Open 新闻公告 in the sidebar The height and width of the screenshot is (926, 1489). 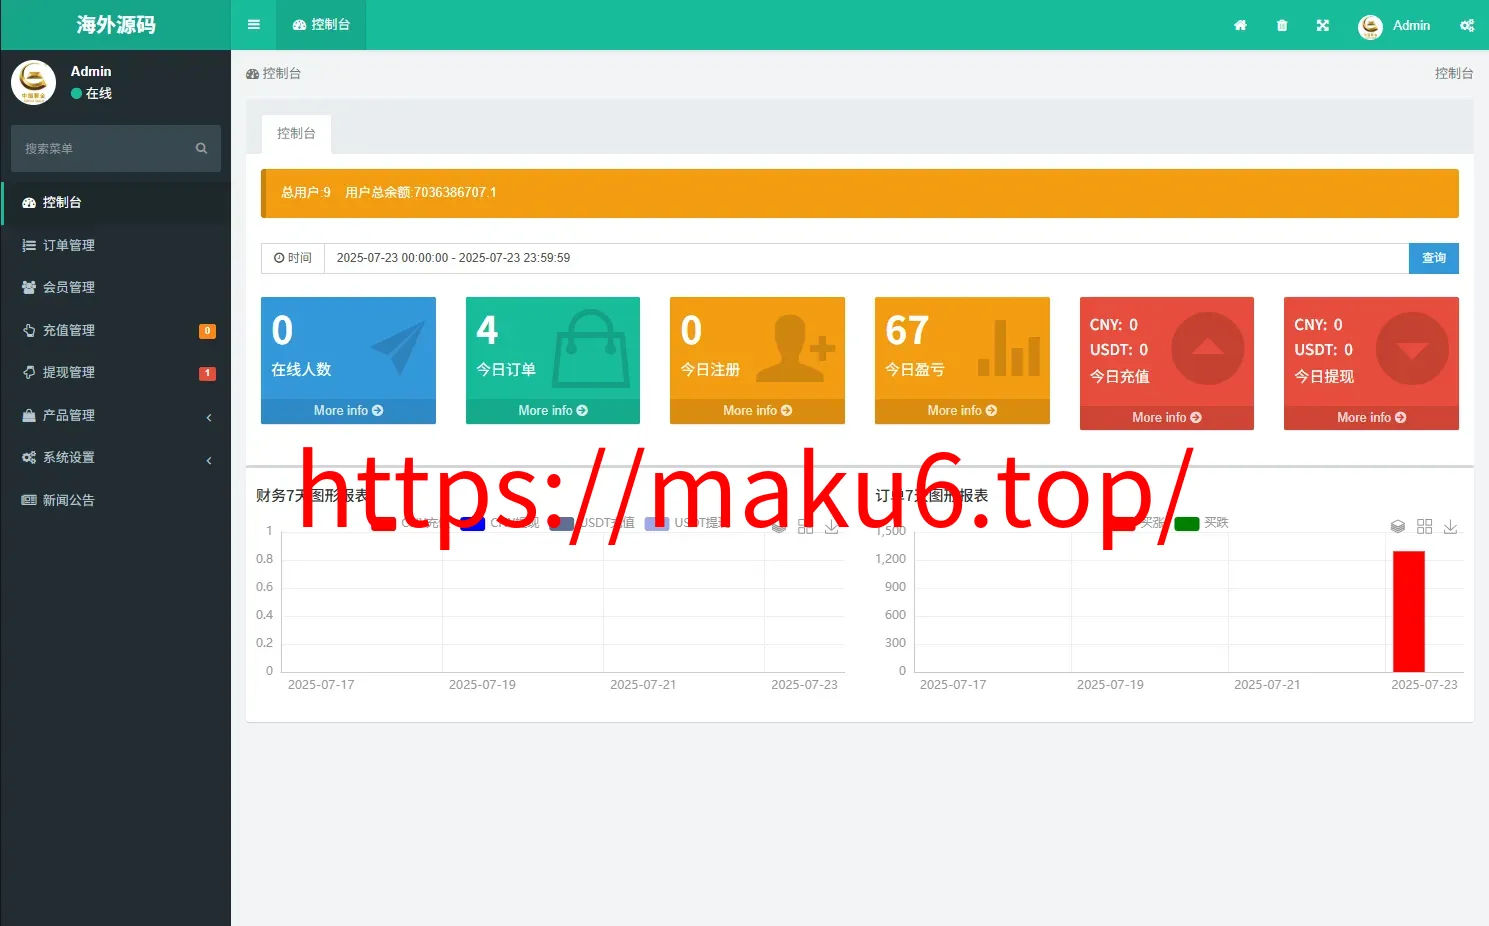[116, 500]
